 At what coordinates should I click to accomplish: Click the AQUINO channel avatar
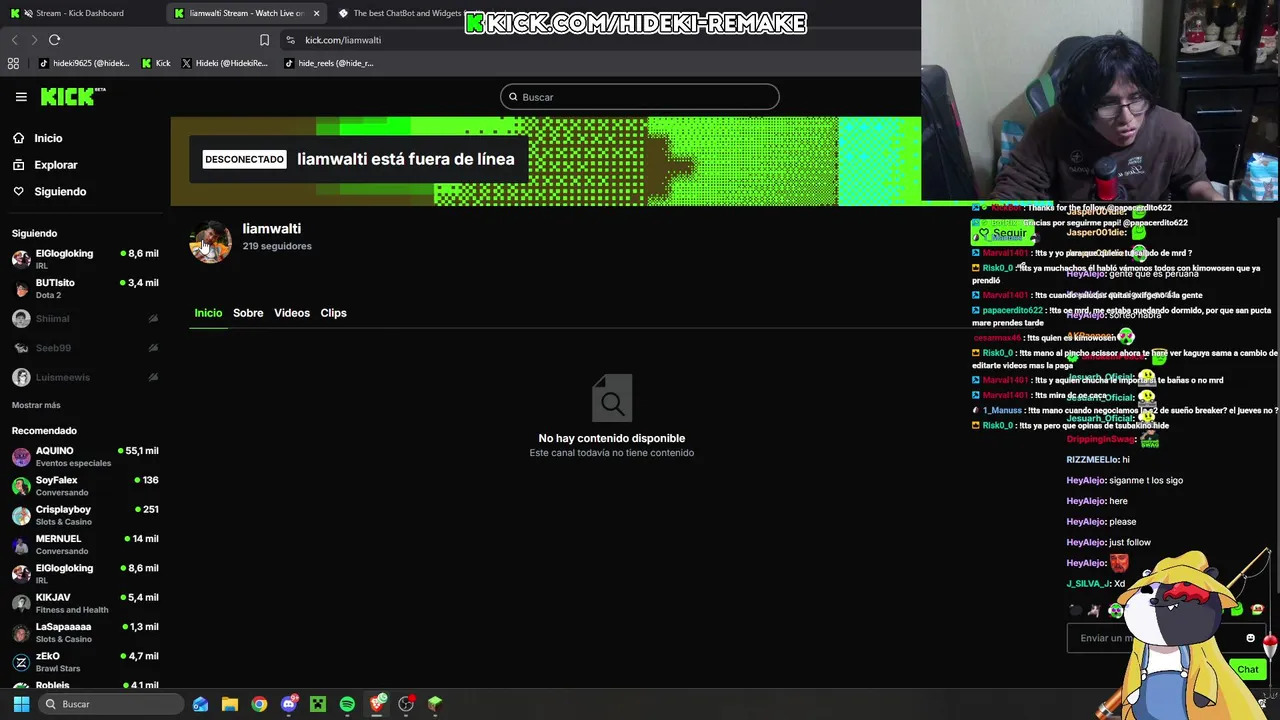coord(21,457)
